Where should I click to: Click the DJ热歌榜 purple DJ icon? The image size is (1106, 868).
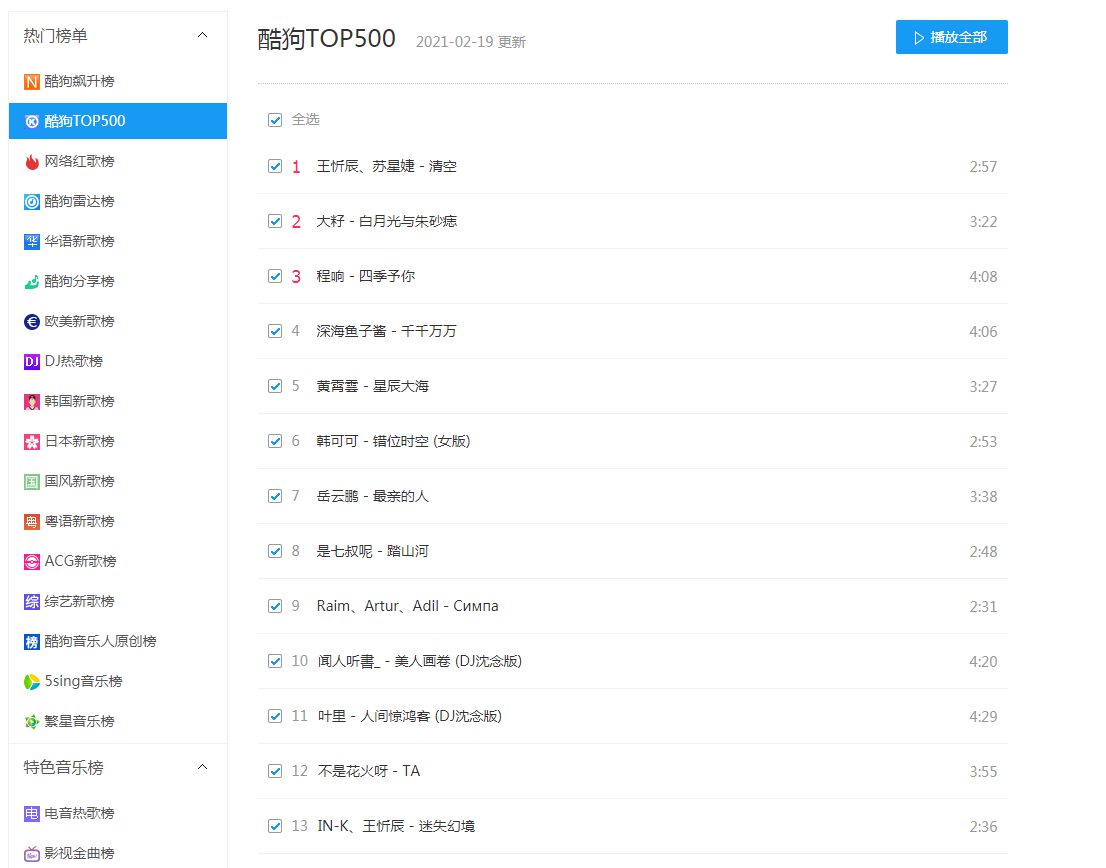(32, 362)
